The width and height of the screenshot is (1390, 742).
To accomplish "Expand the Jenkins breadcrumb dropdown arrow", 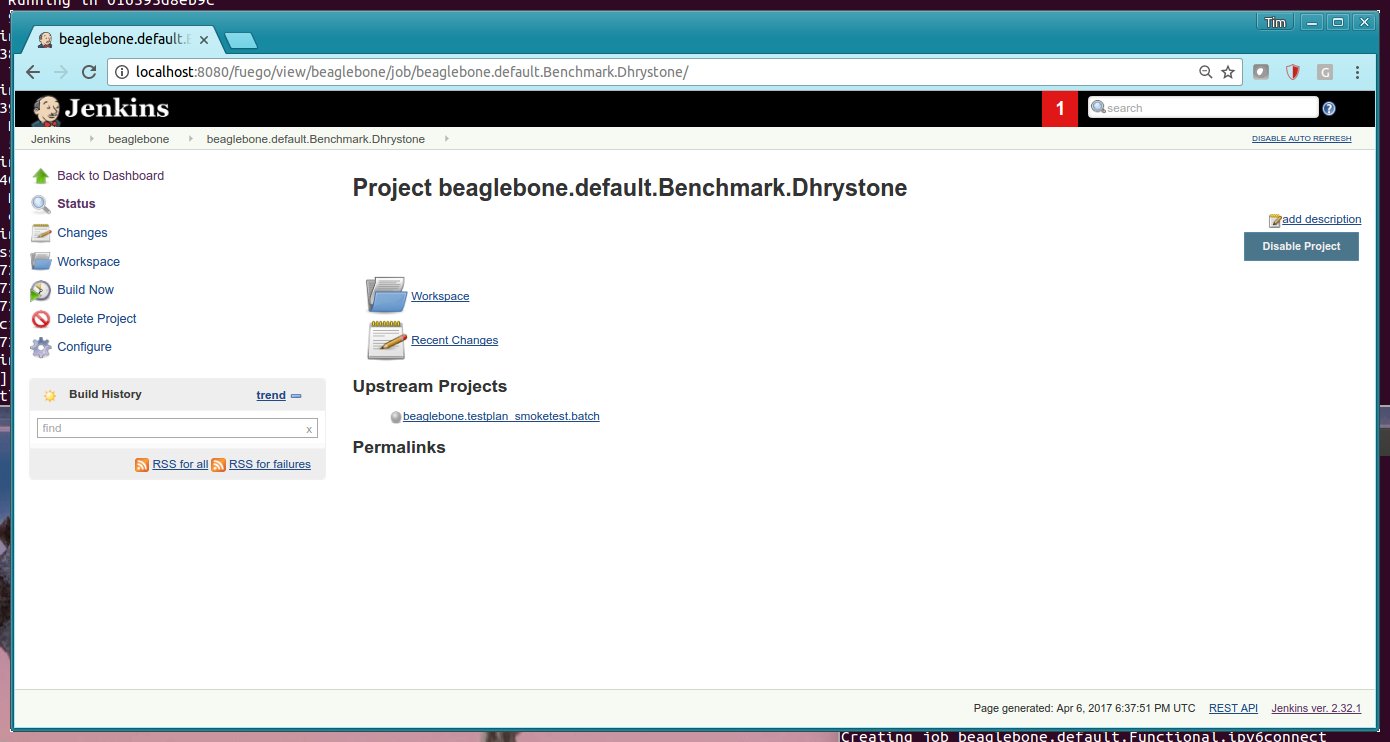I will click(x=91, y=139).
